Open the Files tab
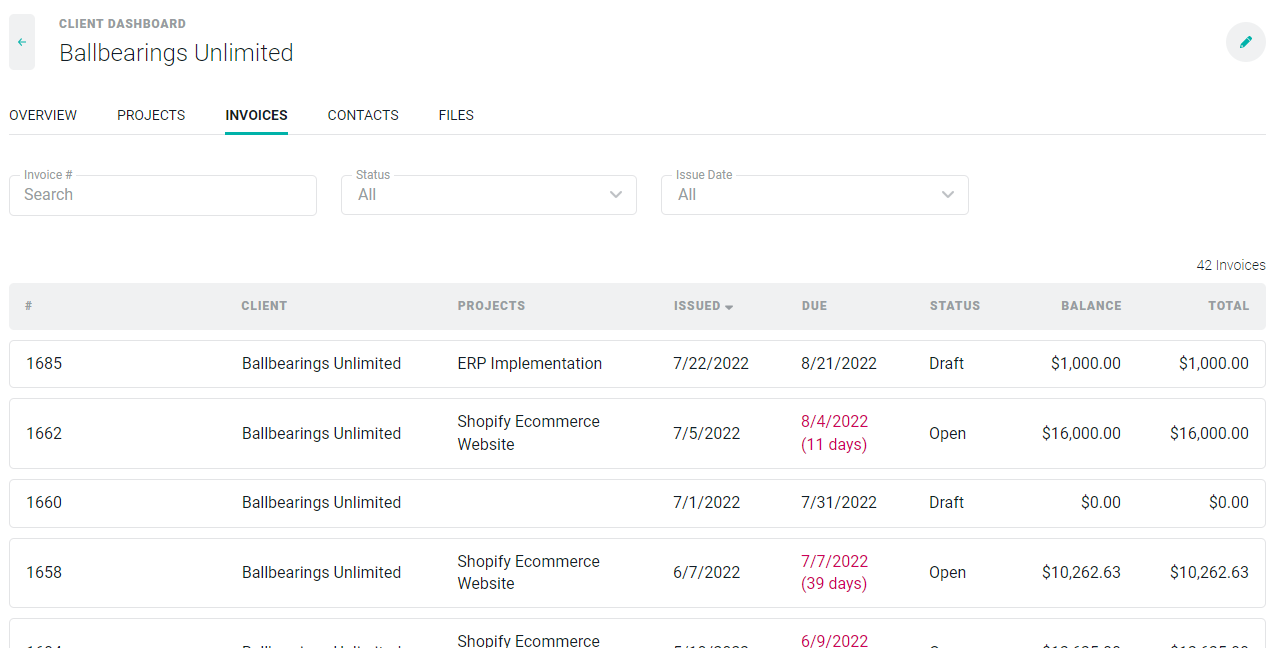Viewport: 1279px width, 648px height. pyautogui.click(x=456, y=115)
